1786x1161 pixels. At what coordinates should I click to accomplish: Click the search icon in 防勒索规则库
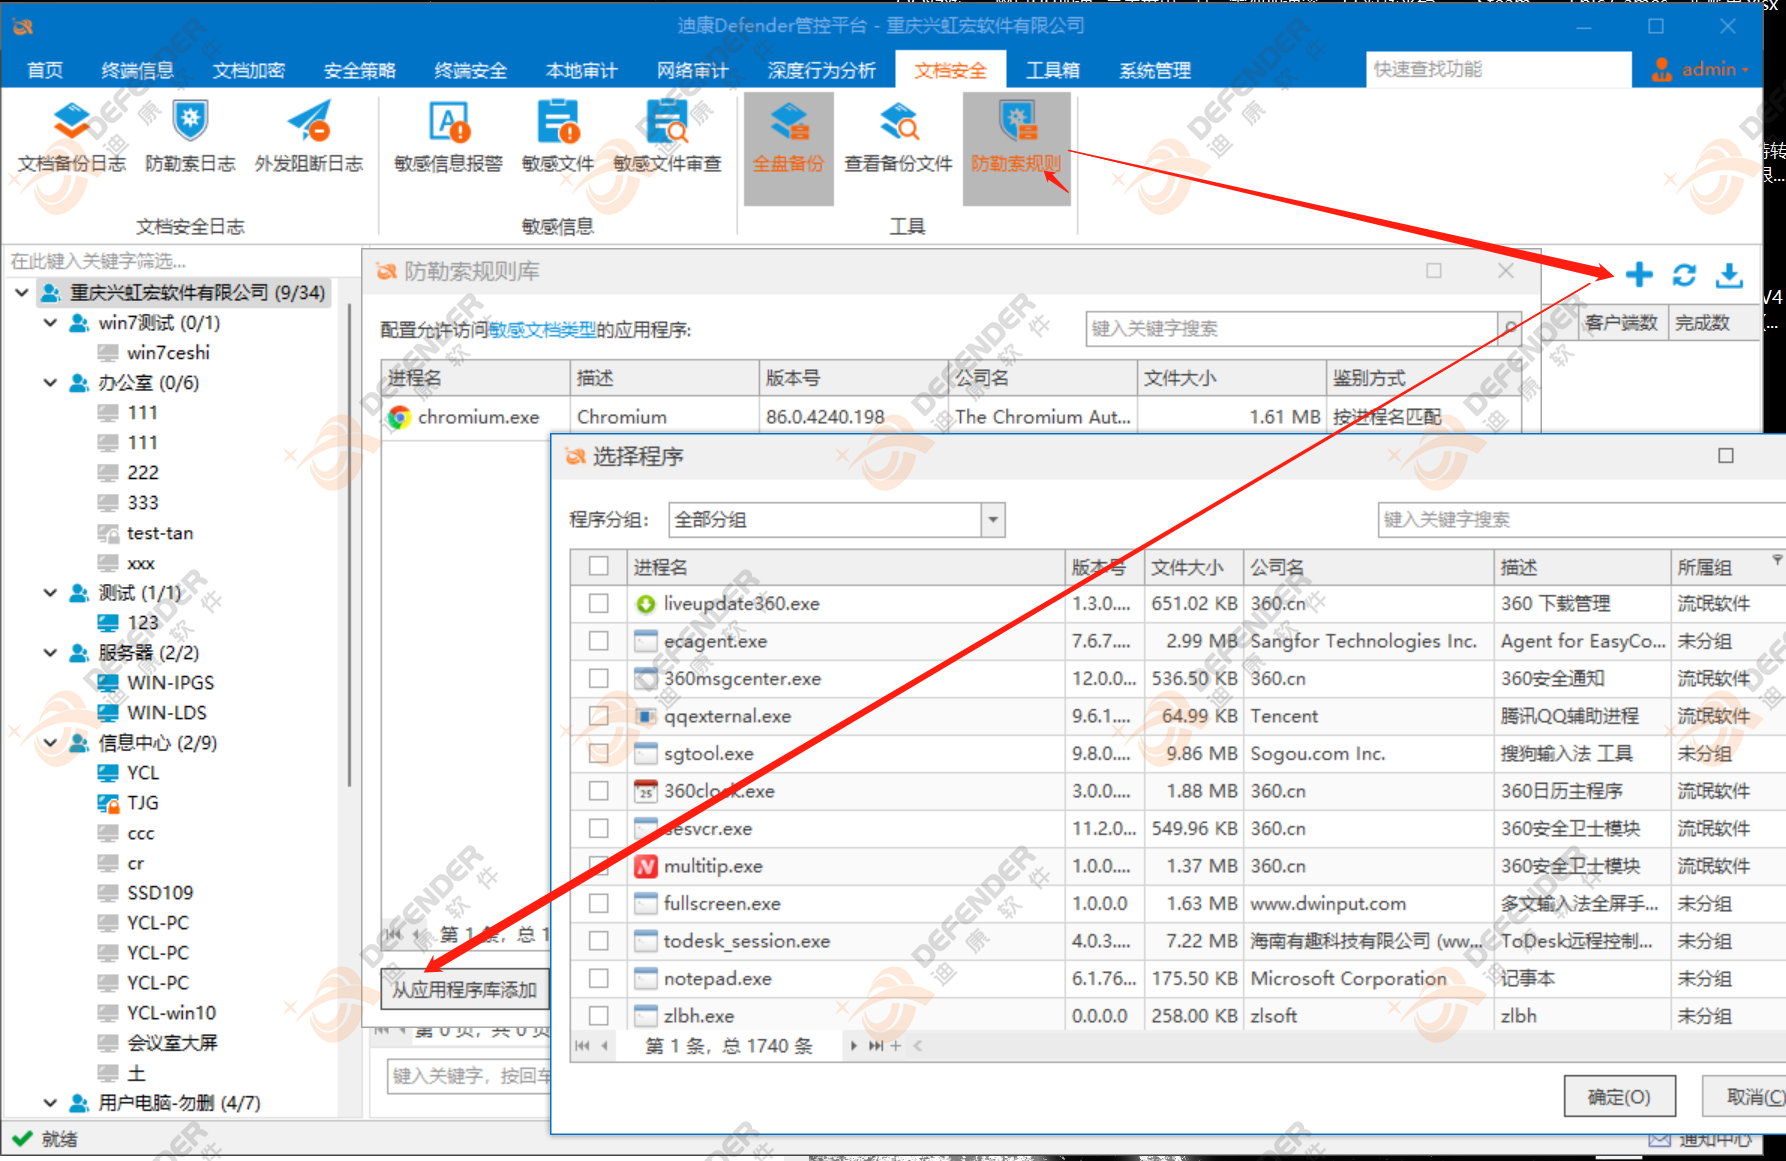(1510, 329)
